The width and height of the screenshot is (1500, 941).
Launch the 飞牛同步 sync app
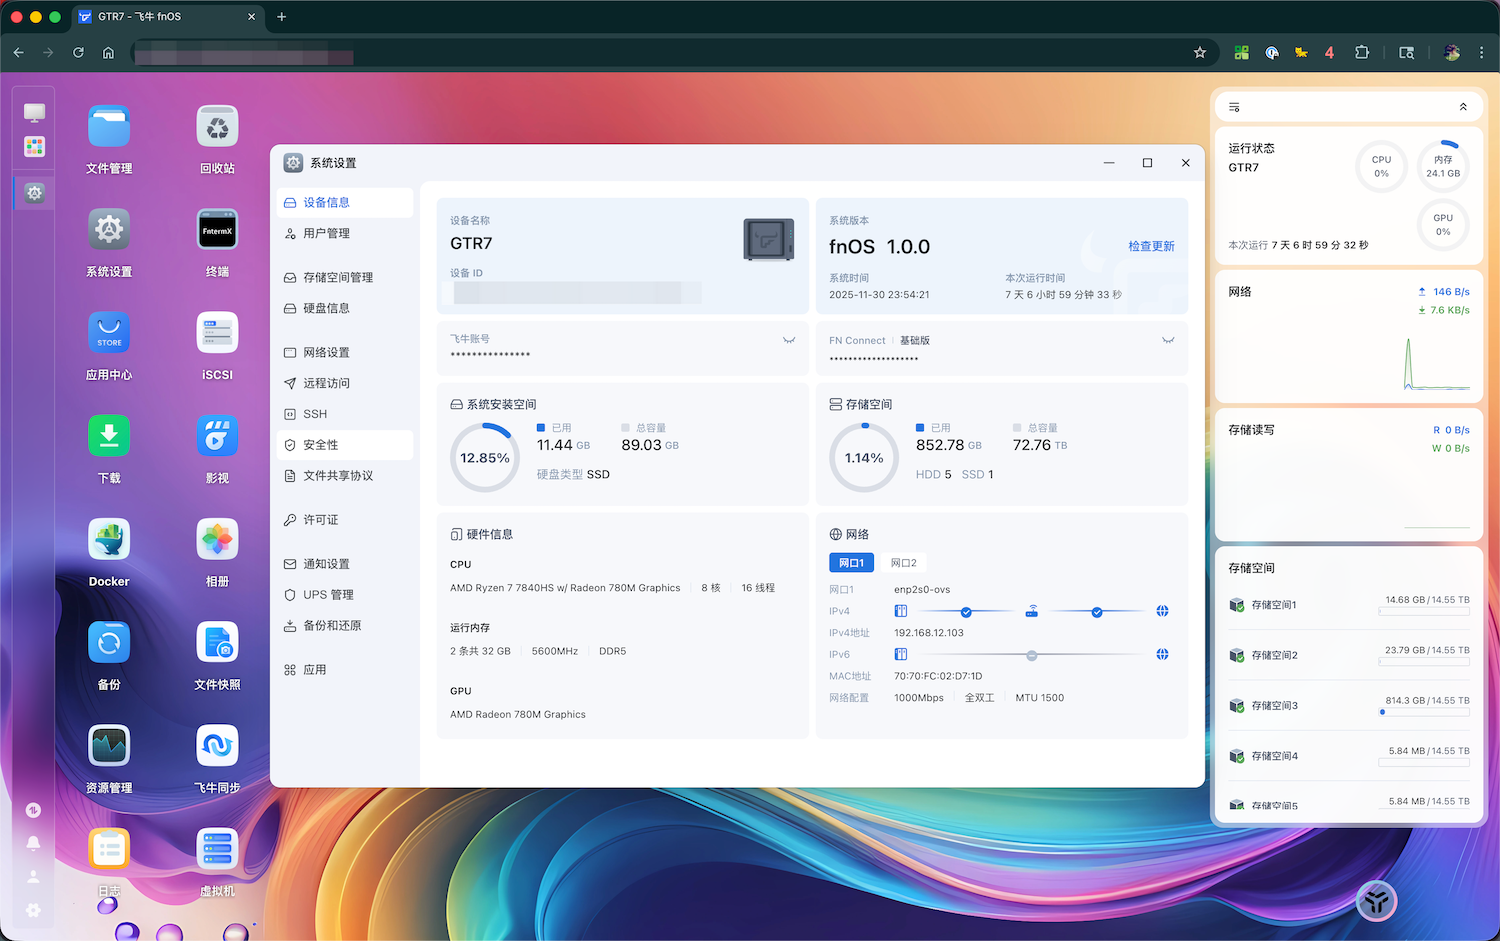point(217,746)
